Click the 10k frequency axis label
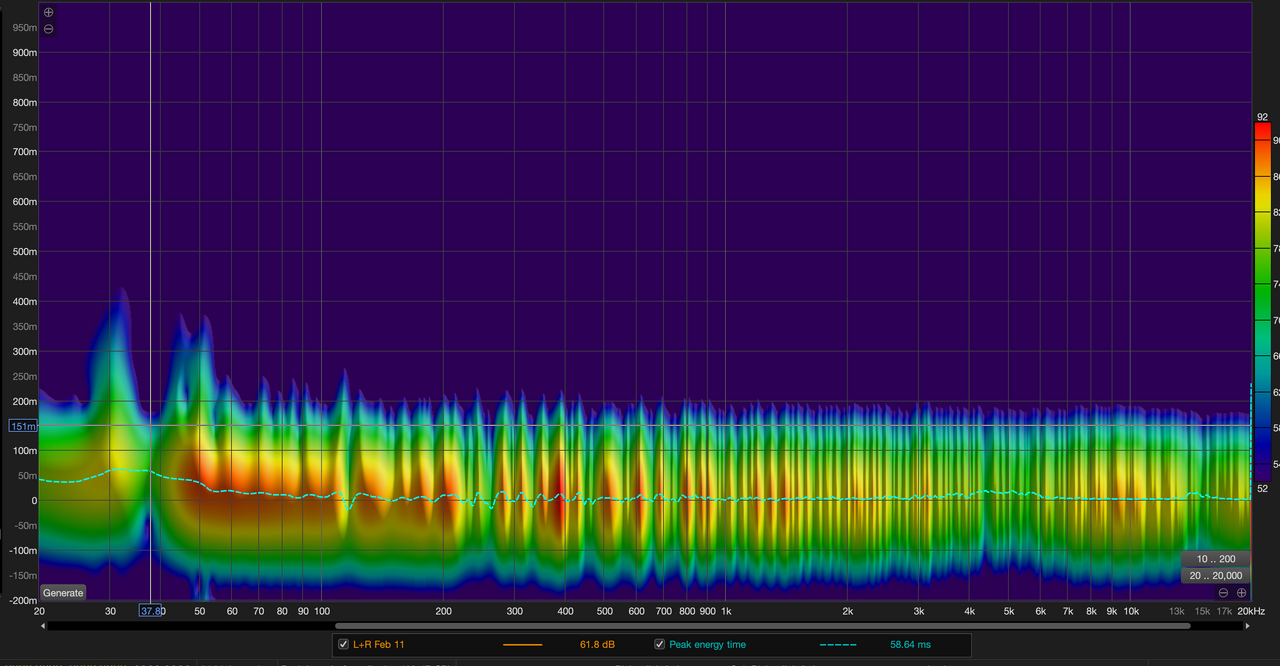The height and width of the screenshot is (666, 1280). (1131, 611)
